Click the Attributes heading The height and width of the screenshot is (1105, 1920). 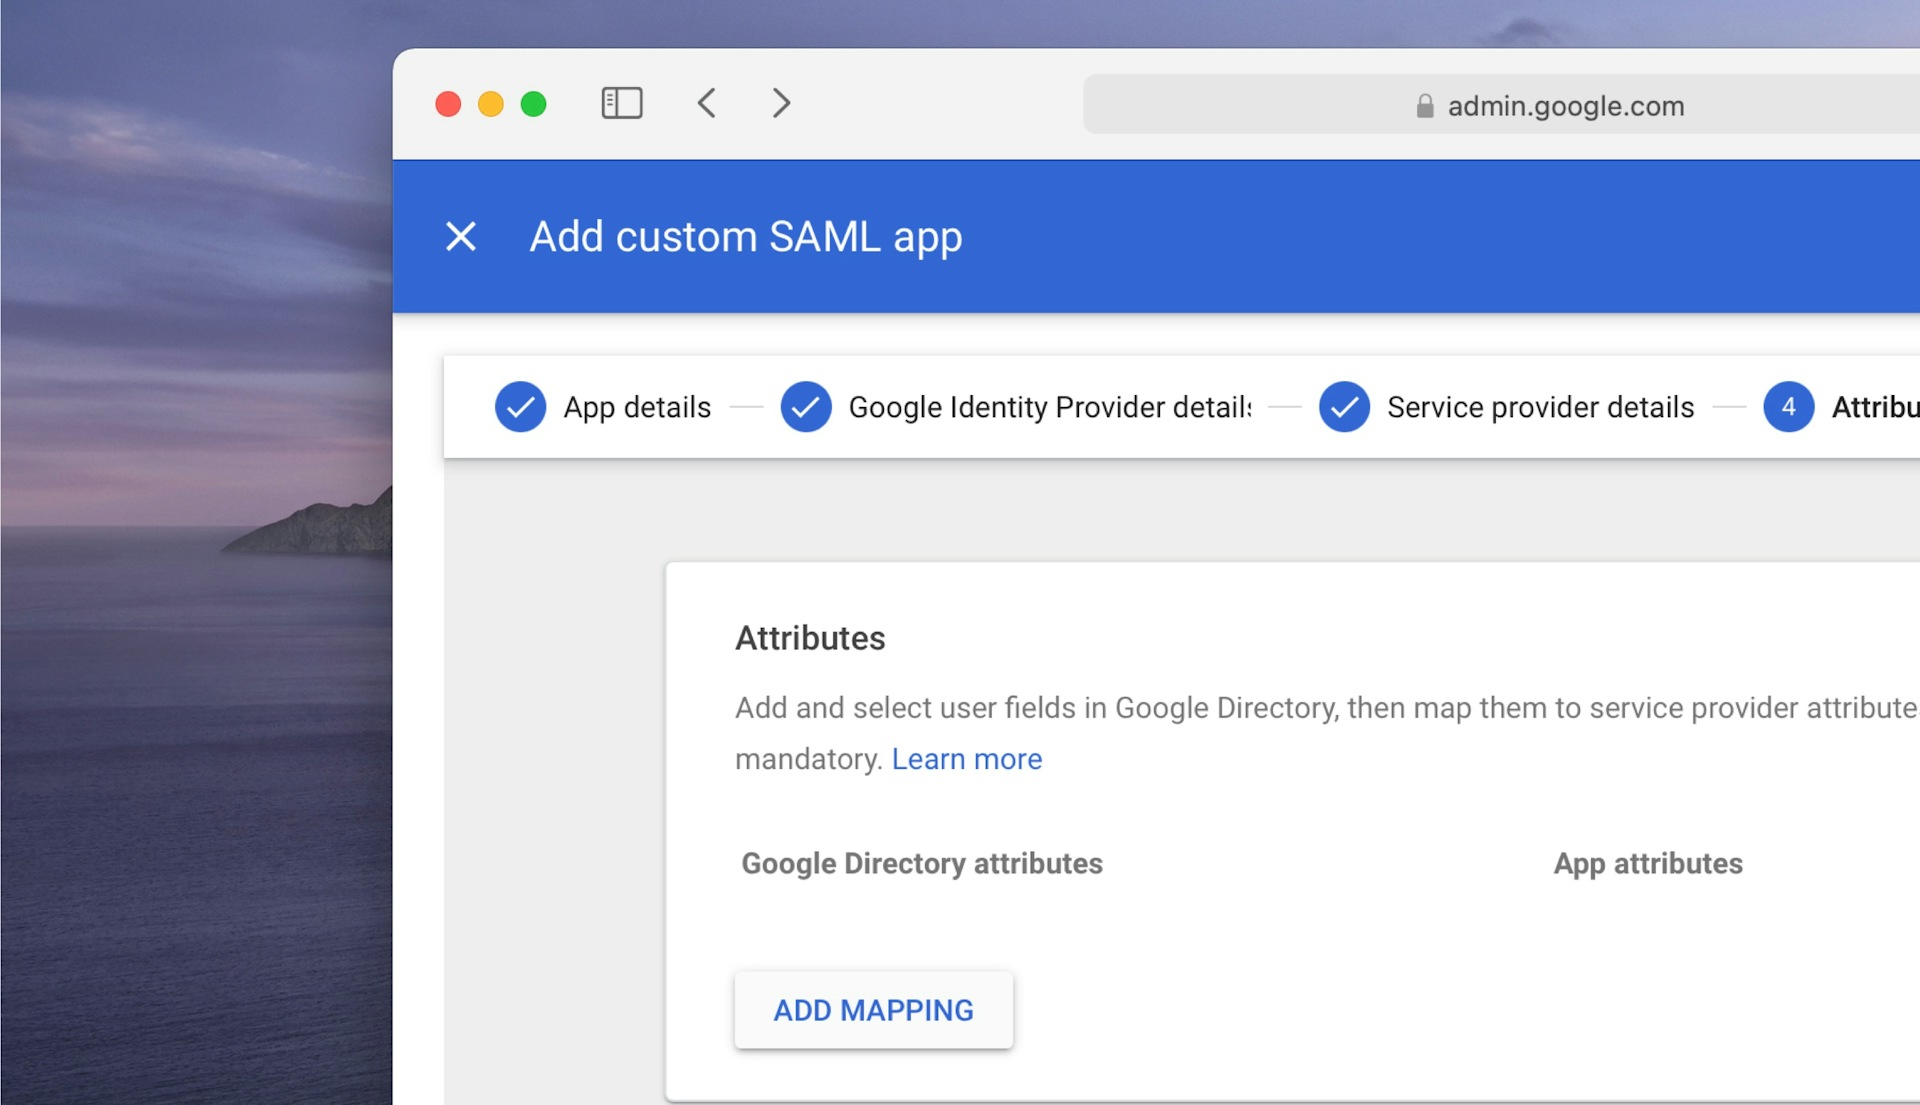(810, 638)
